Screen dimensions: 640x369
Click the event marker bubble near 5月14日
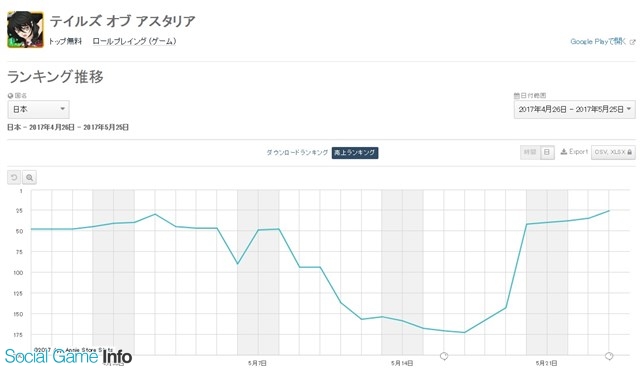pyautogui.click(x=444, y=356)
